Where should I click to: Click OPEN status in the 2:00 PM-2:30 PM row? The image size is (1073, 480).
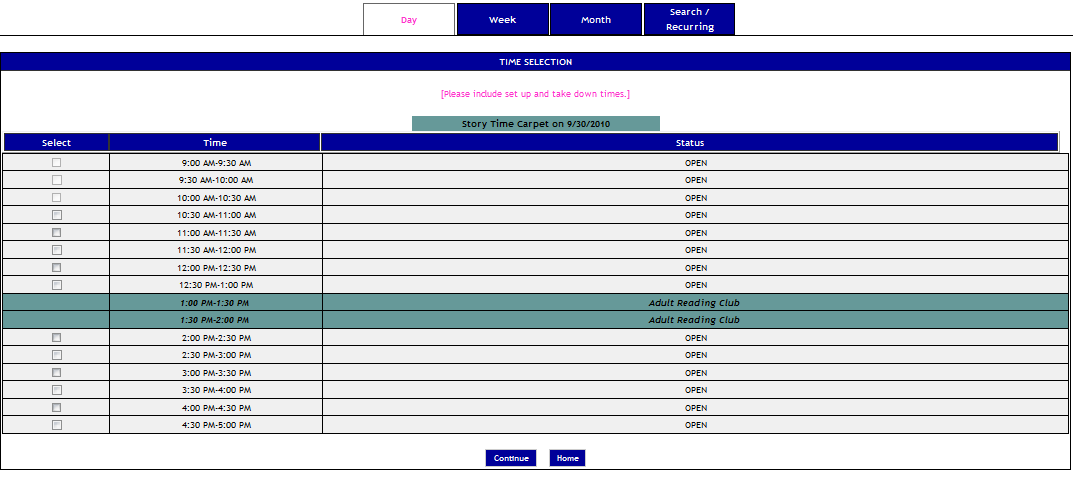point(695,338)
